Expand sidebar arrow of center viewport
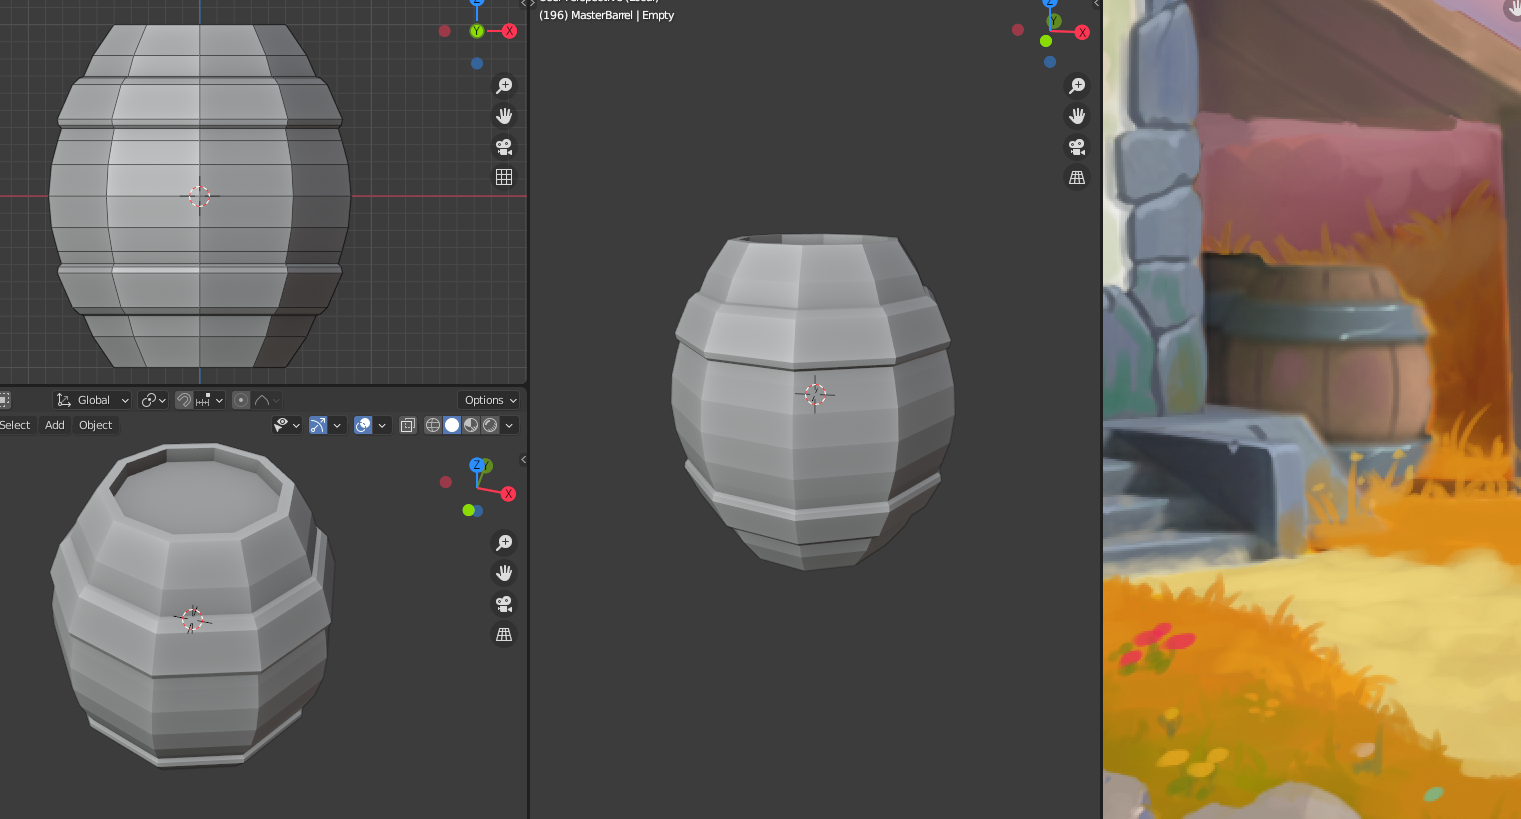1521x819 pixels. [x=1096, y=4]
